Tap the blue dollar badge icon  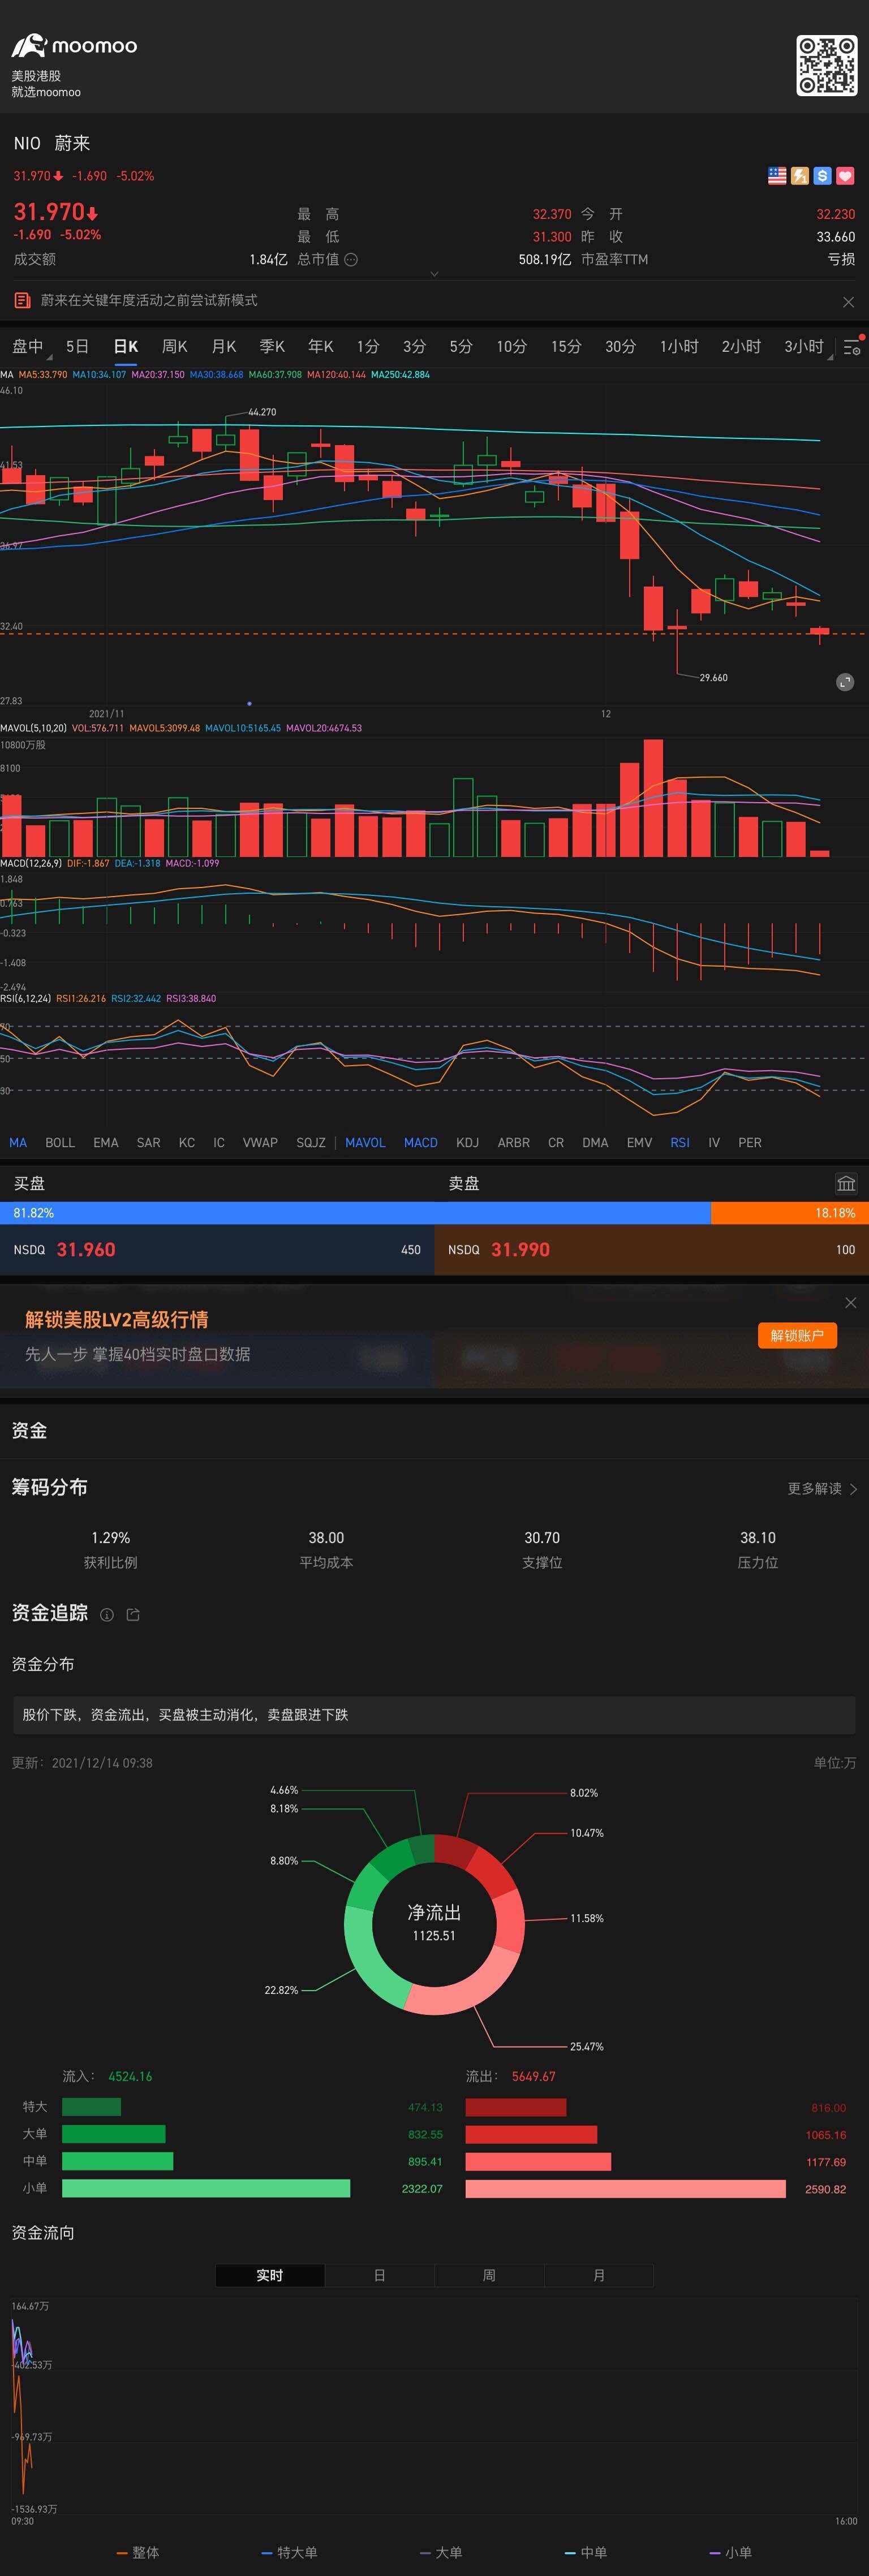point(822,176)
